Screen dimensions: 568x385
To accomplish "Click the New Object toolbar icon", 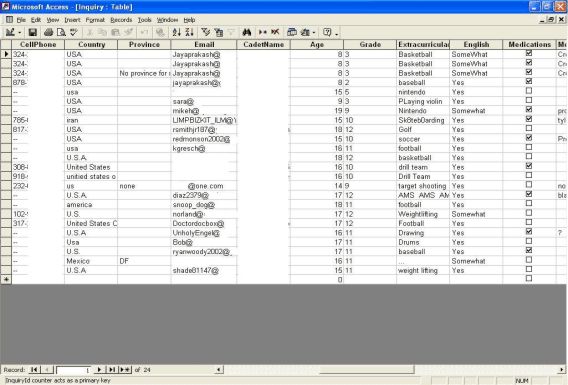I will coord(305,33).
